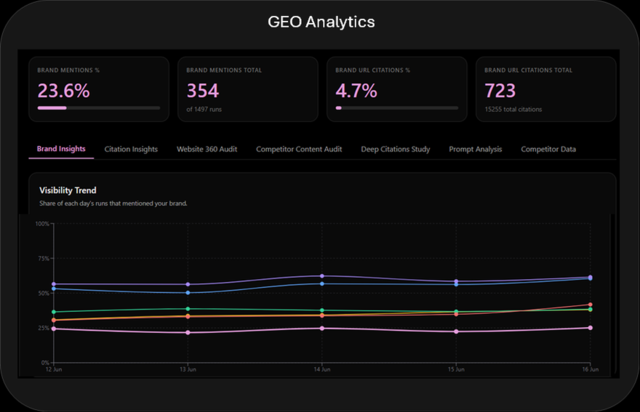Switch to the Brand Insights tab
The height and width of the screenshot is (412, 640).
click(61, 149)
